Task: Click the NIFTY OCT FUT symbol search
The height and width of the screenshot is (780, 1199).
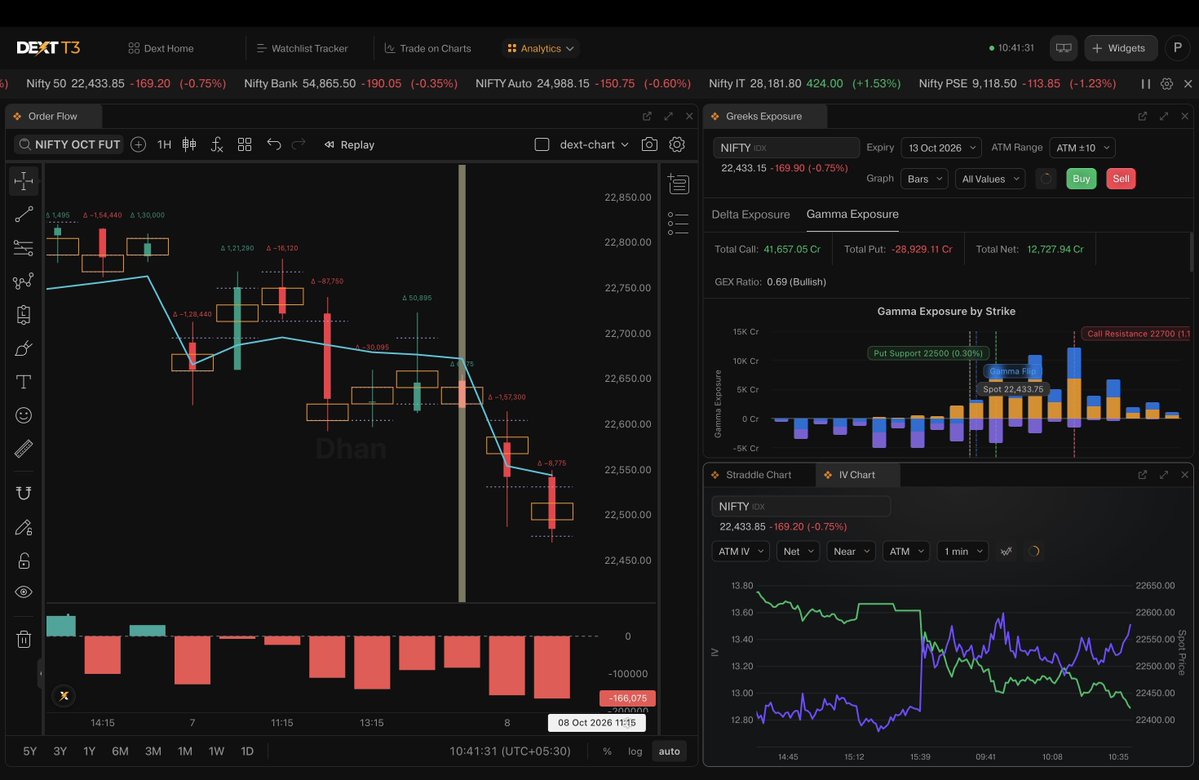Action: tap(70, 145)
